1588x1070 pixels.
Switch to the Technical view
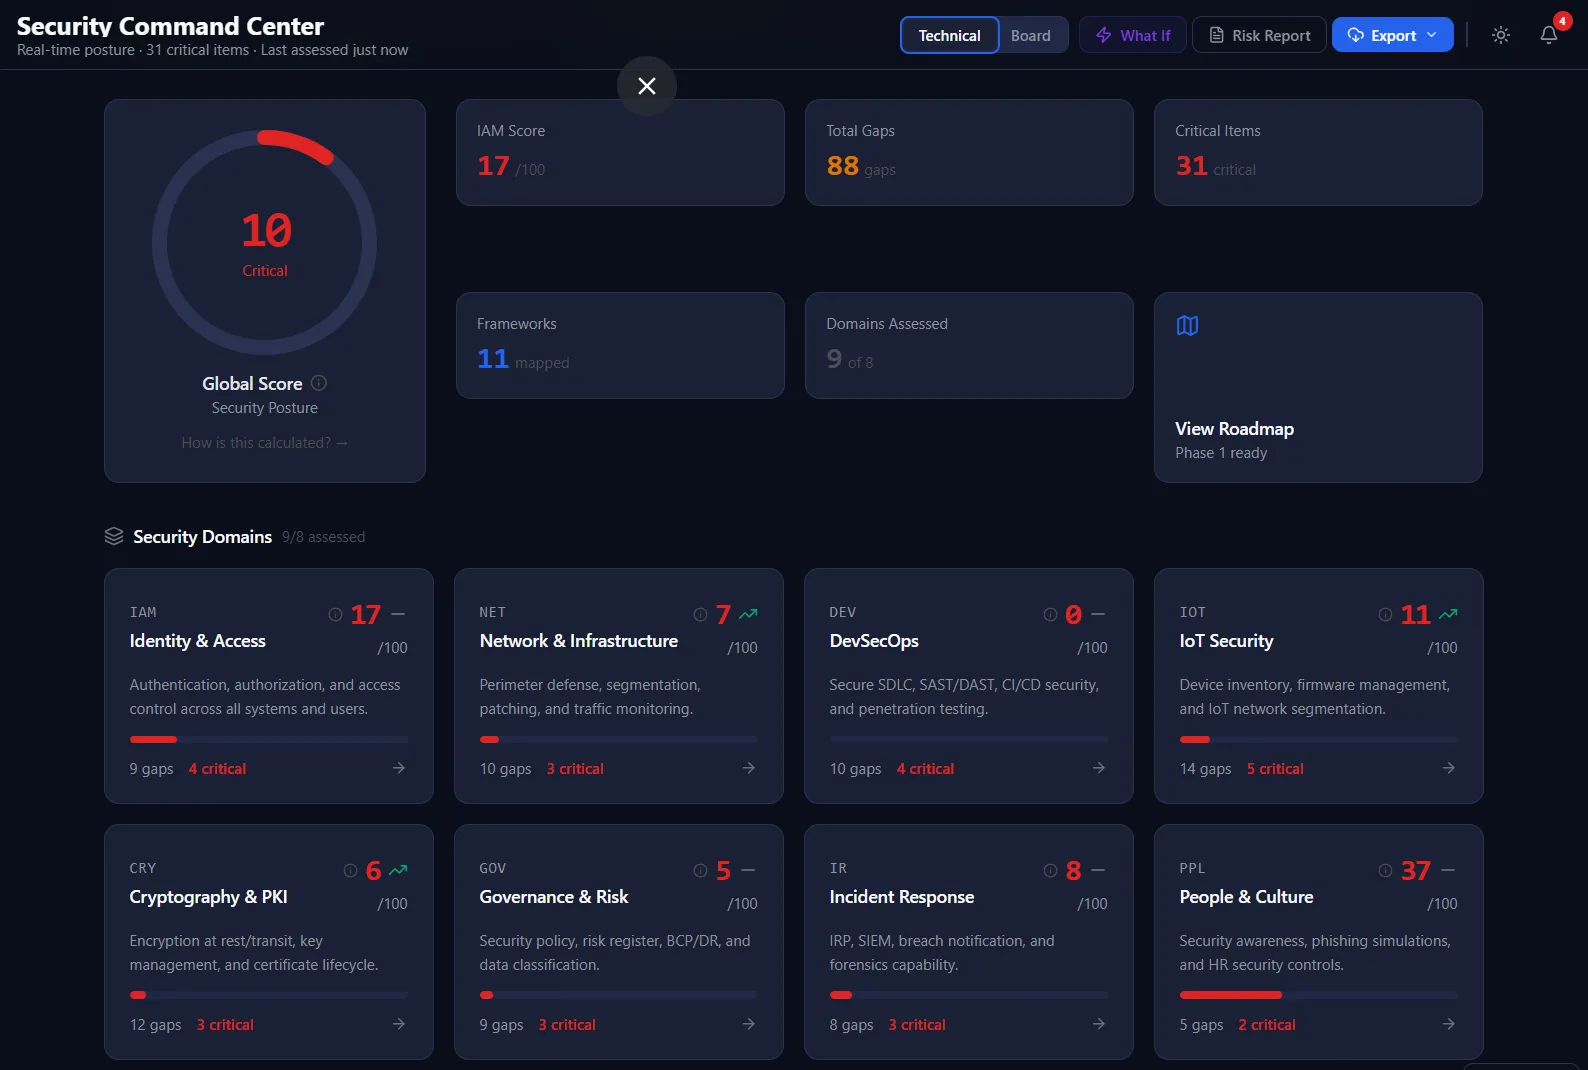point(949,35)
